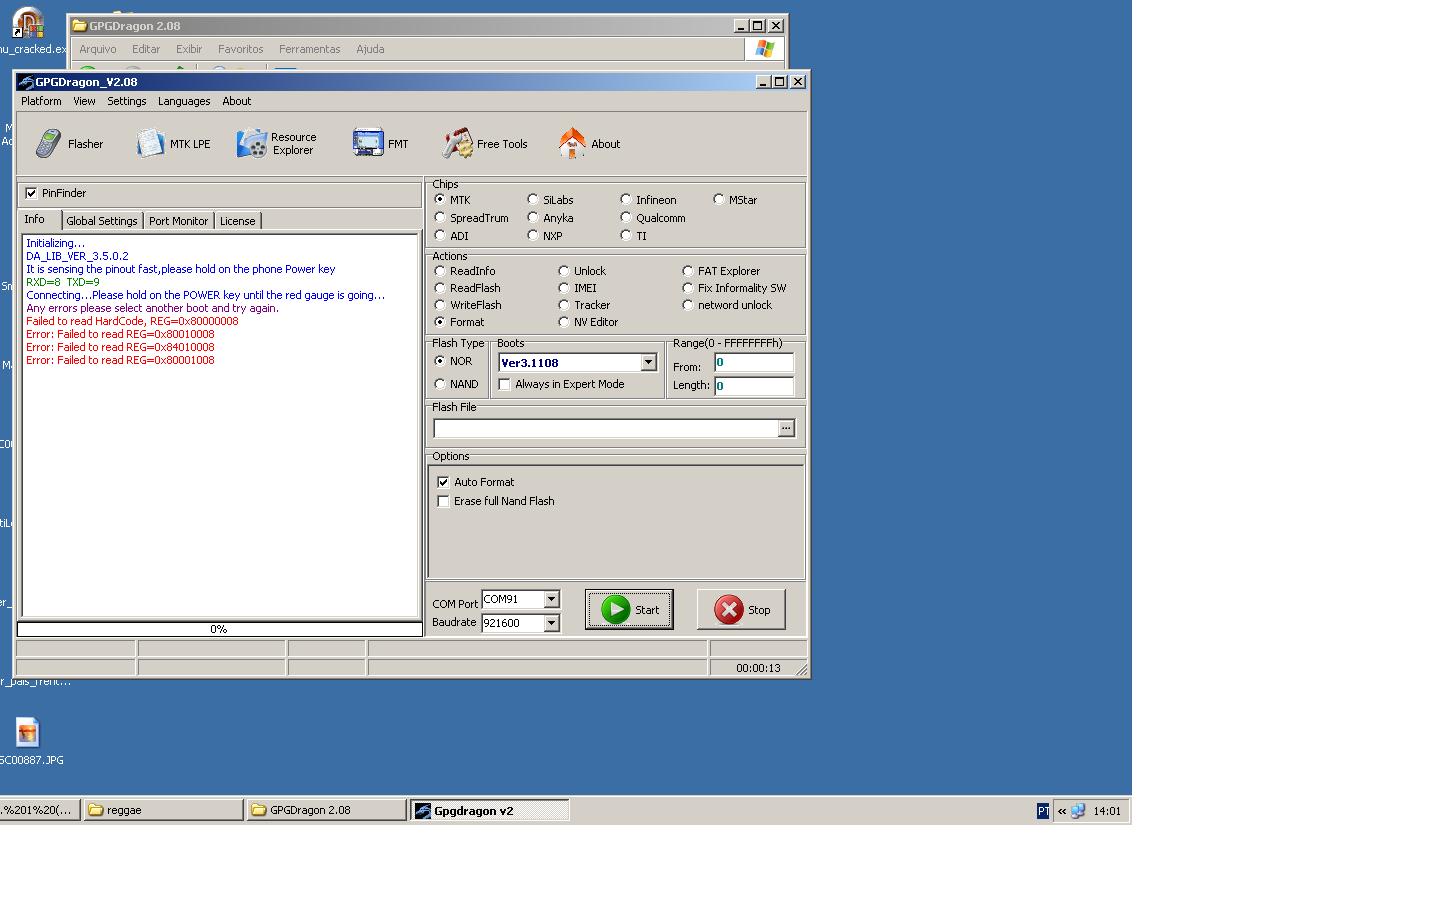This screenshot has height=900, width=1440.
Task: Choose the ADI chip radio
Action: (x=440, y=236)
